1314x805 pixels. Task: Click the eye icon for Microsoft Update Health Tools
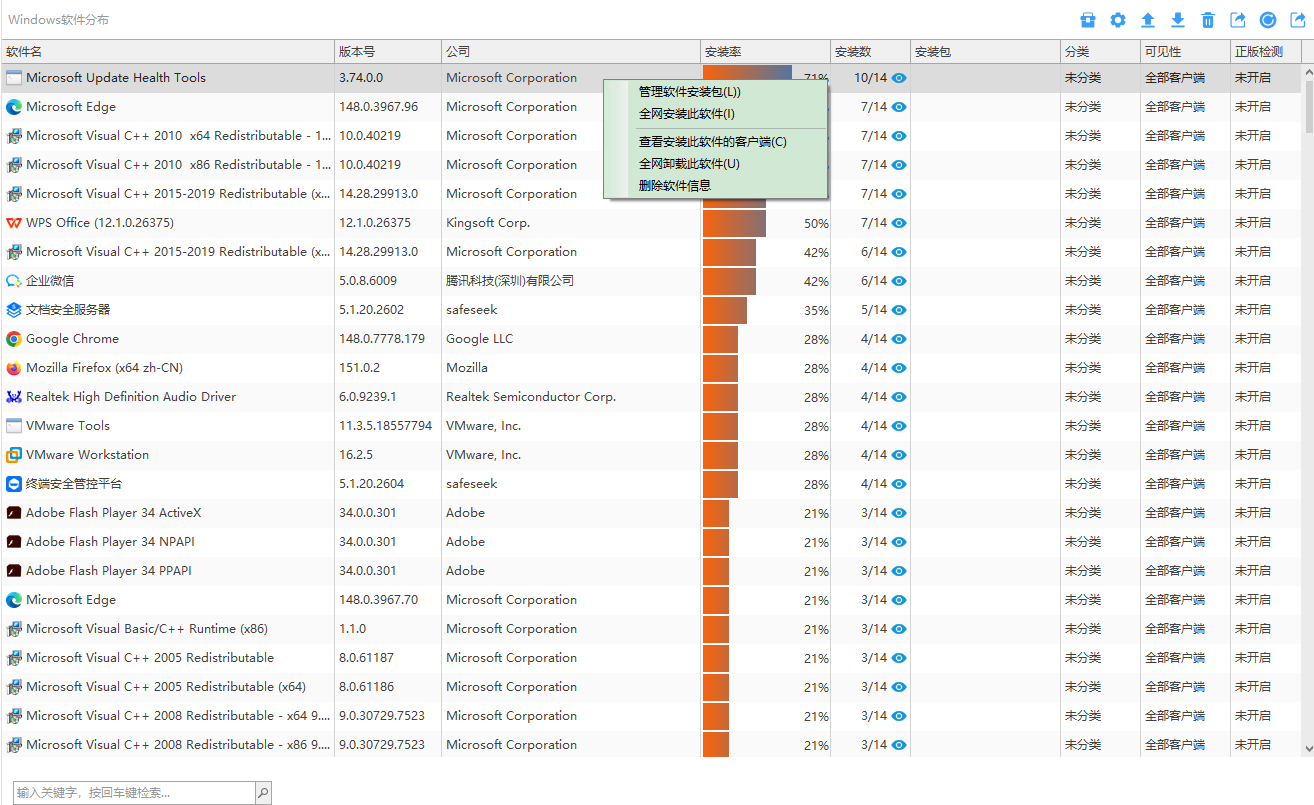click(x=899, y=78)
